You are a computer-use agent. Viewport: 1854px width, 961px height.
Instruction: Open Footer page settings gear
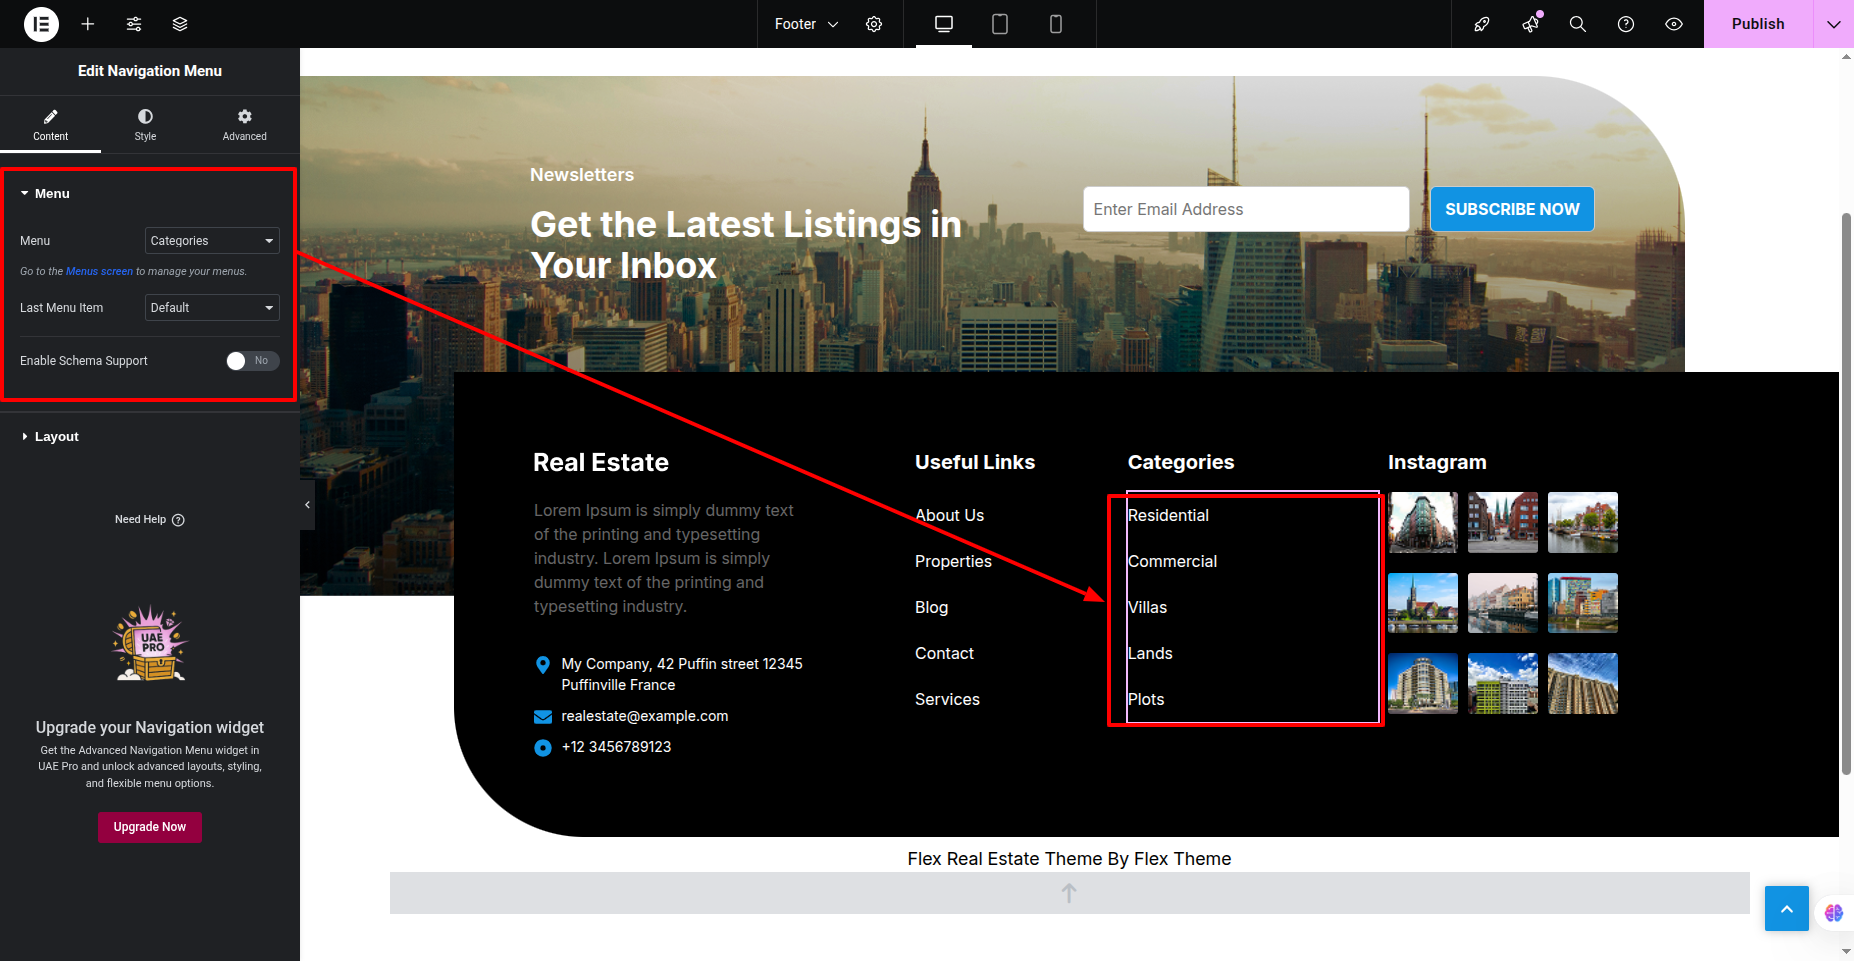[x=874, y=24]
